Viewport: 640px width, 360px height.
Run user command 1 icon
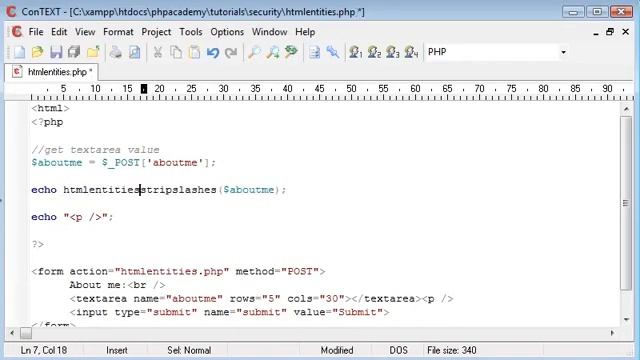(x=356, y=52)
